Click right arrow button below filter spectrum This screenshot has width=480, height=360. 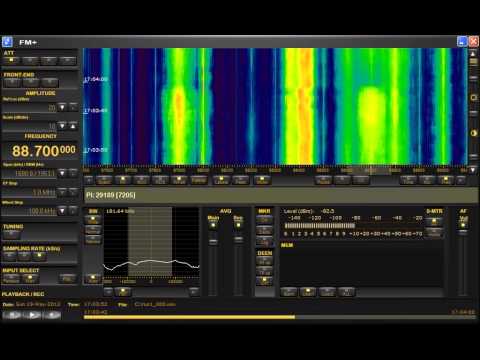(x=194, y=292)
